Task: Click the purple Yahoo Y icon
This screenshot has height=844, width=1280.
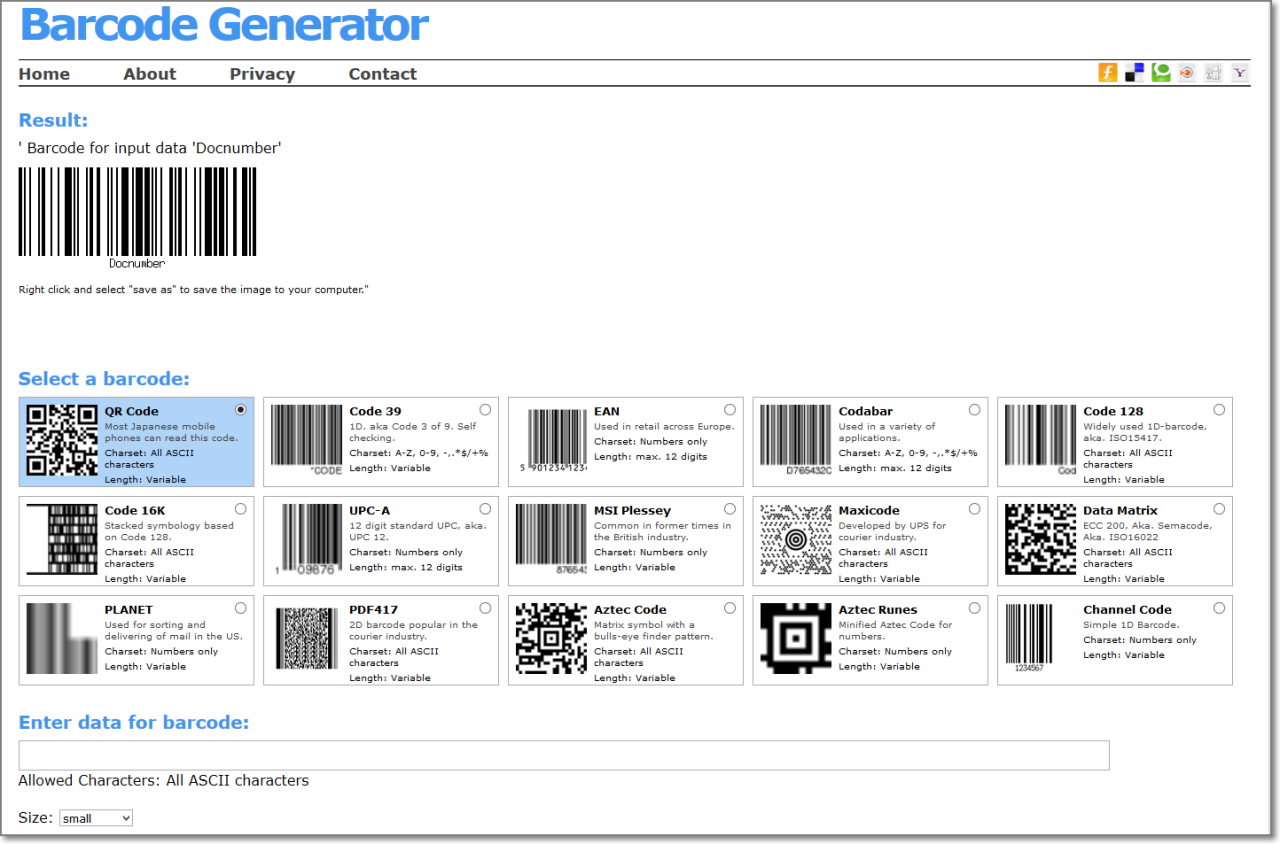Action: pos(1240,72)
